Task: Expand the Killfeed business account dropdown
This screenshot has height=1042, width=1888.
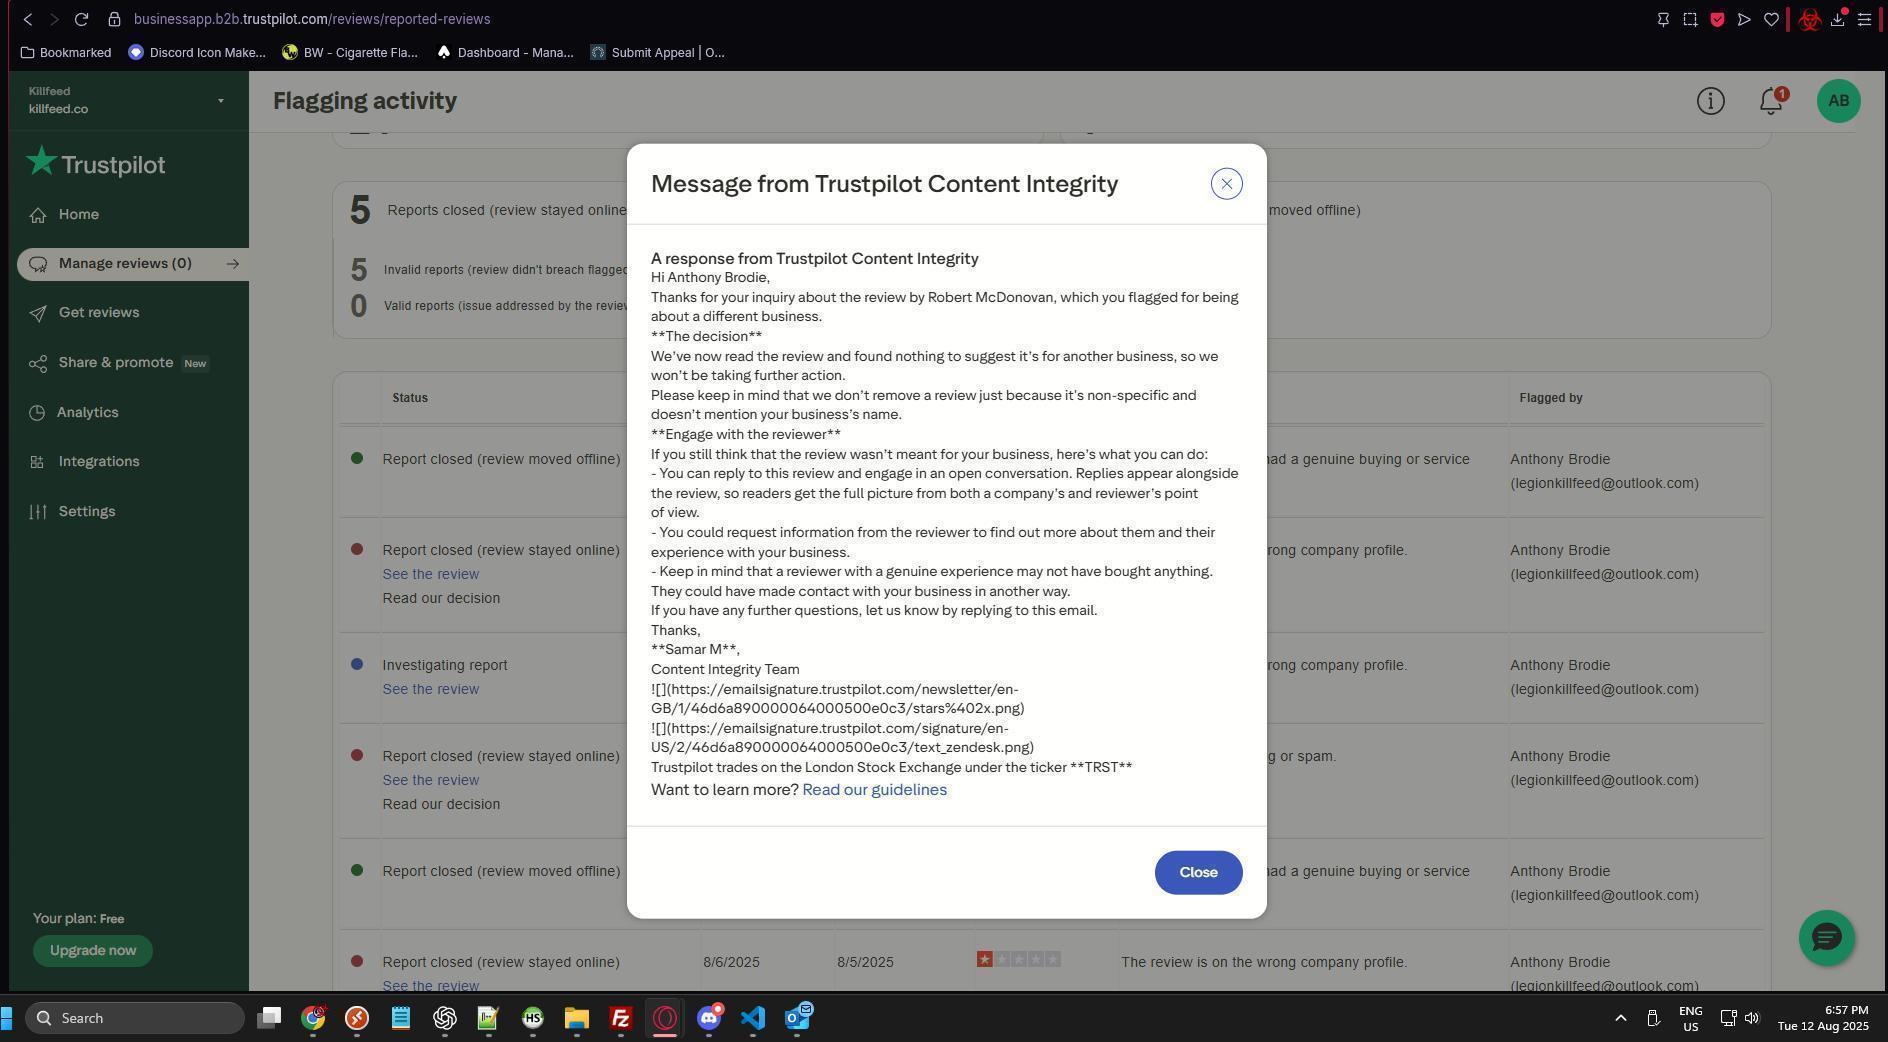Action: click(x=221, y=100)
